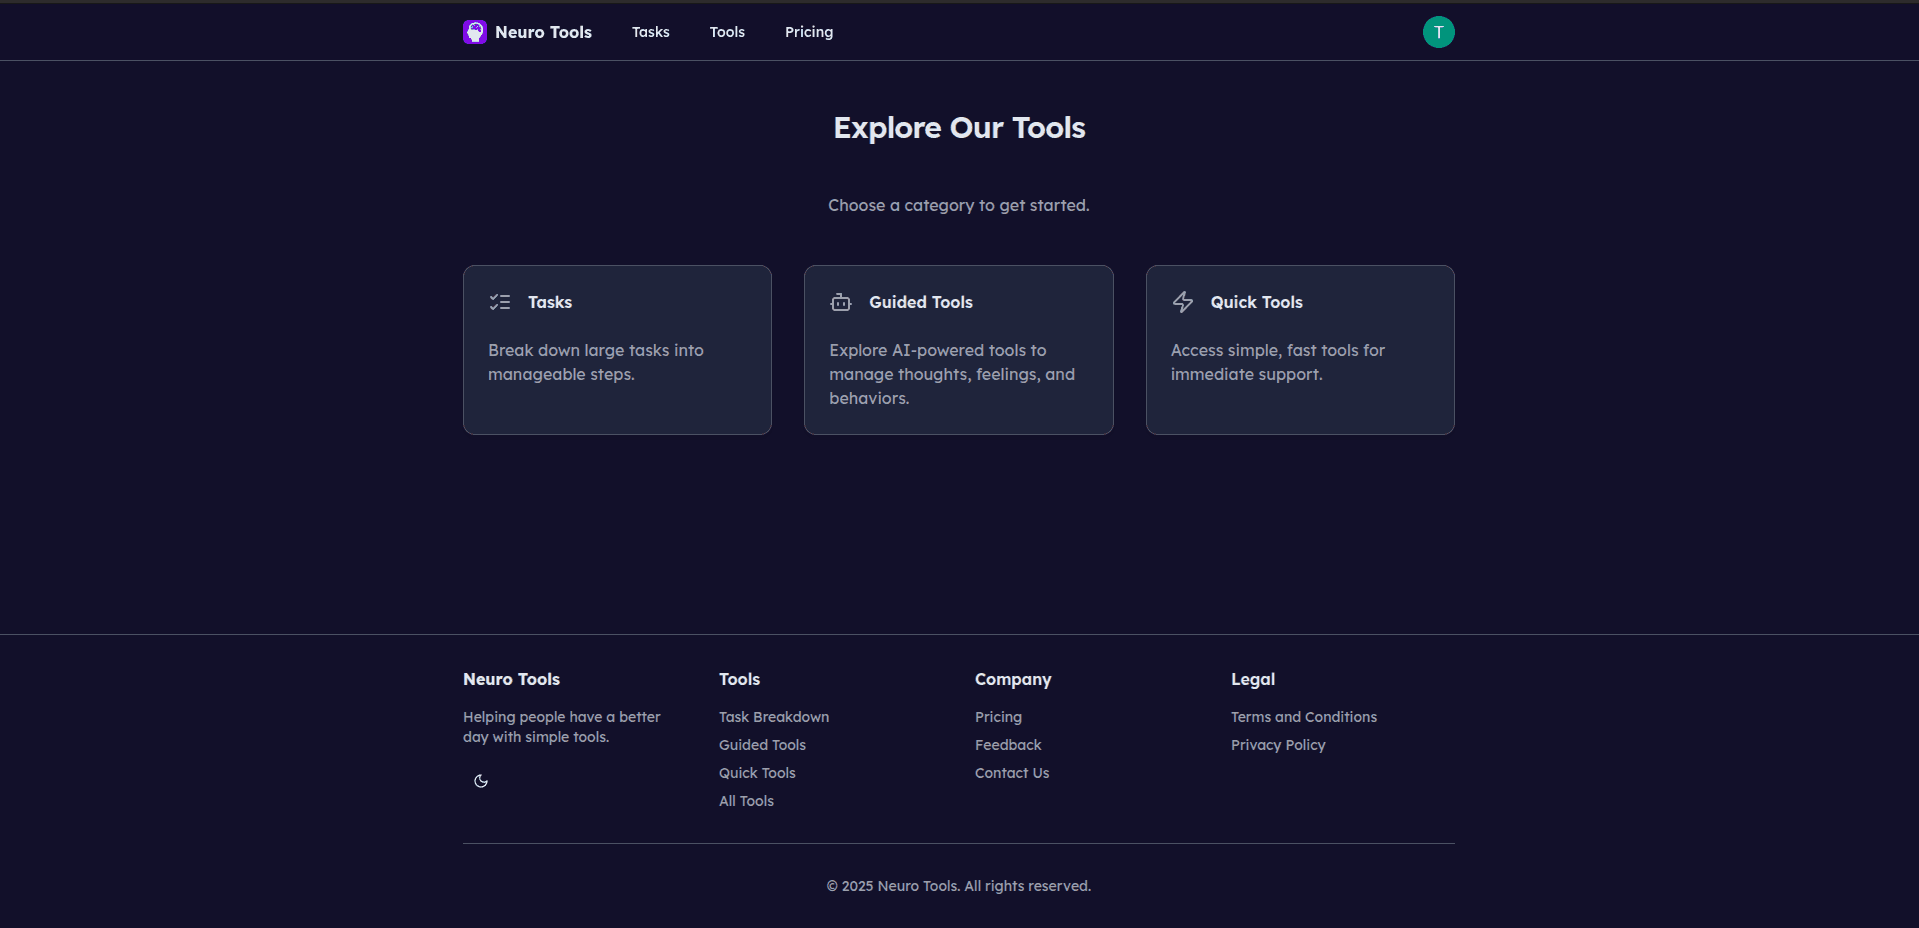The height and width of the screenshot is (928, 1919).
Task: Click the 'Tasks' card title text
Action: pos(550,302)
